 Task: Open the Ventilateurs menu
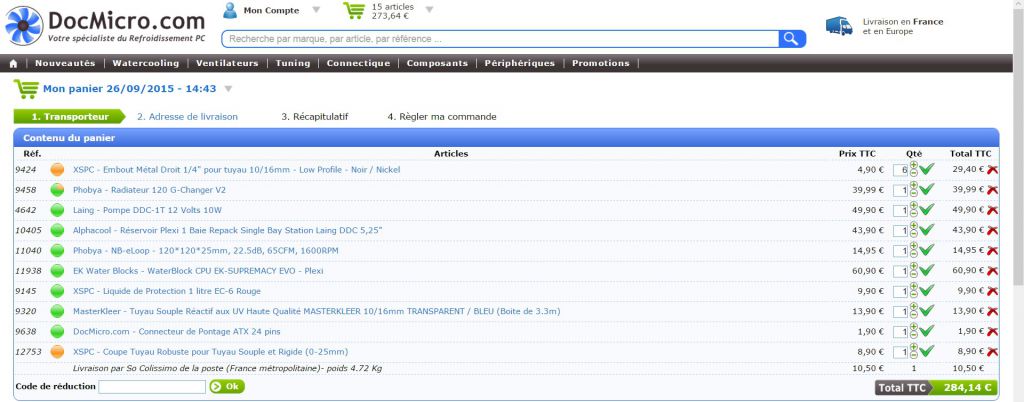coord(227,63)
